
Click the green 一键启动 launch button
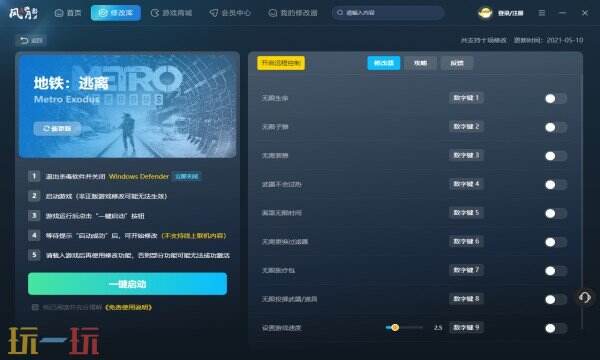coord(127,284)
